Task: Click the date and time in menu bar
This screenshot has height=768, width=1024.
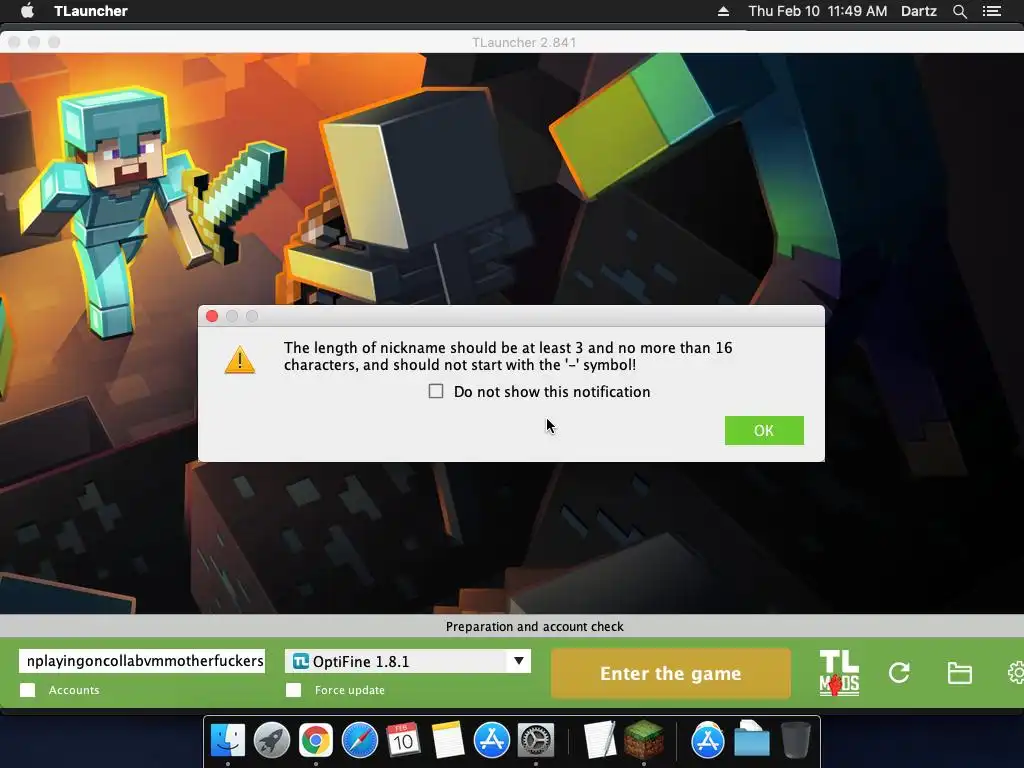Action: 818,11
